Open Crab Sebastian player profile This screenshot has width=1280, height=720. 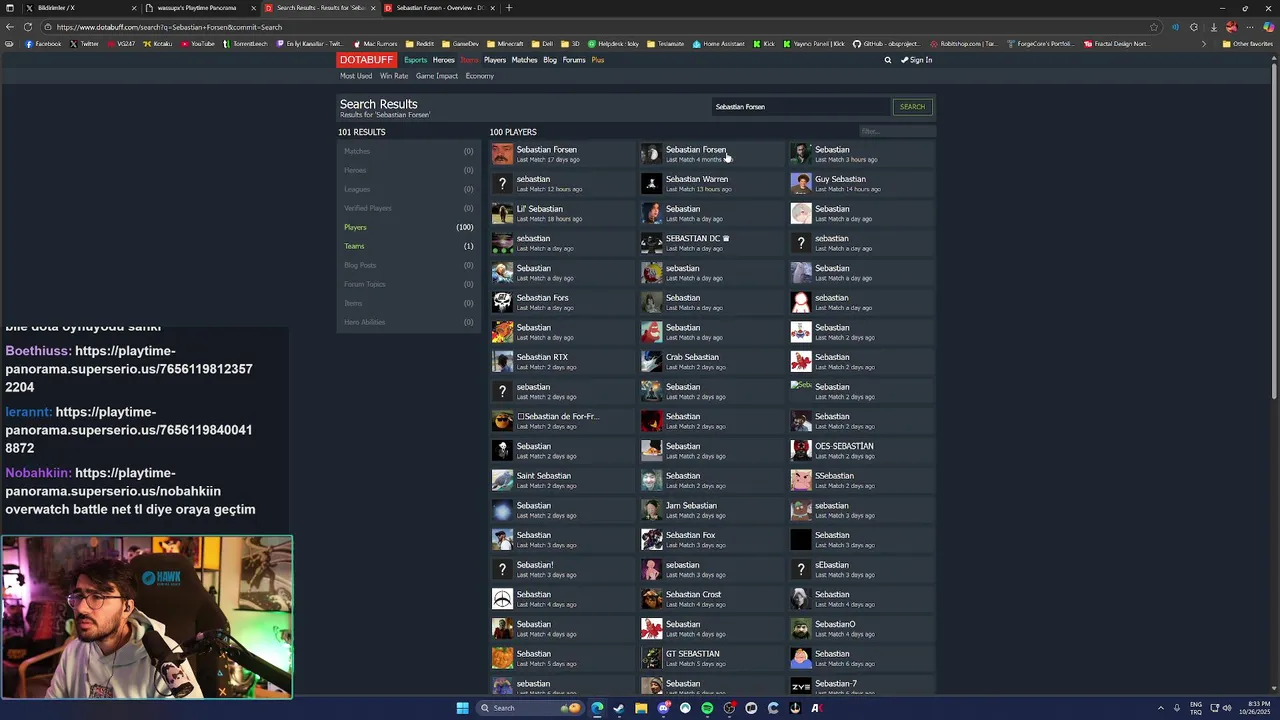(692, 357)
